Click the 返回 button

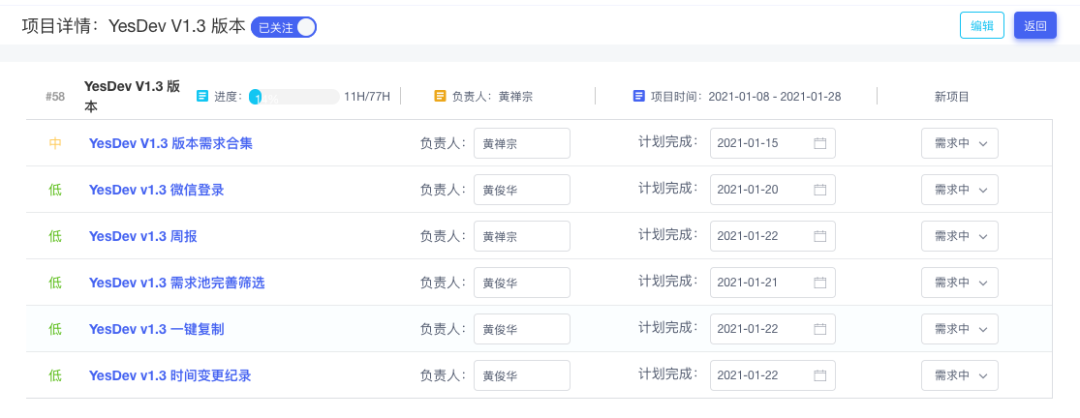click(x=1035, y=26)
